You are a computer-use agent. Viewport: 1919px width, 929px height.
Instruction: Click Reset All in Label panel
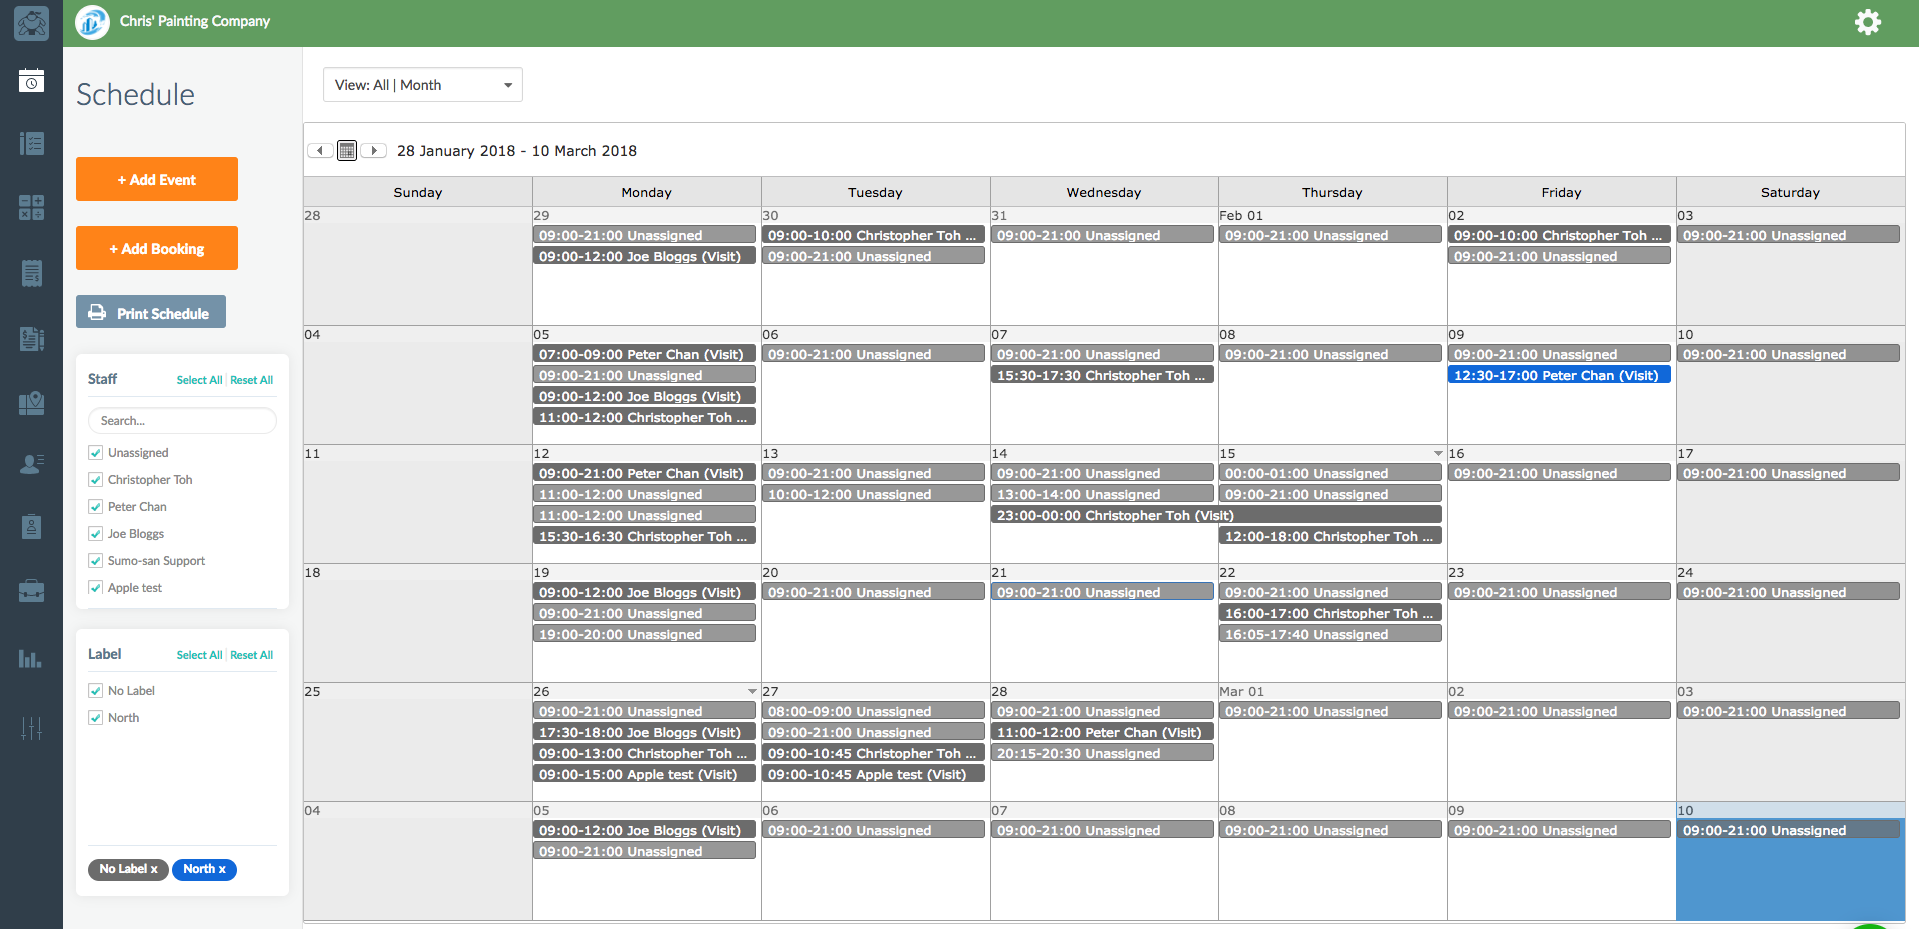[x=251, y=655]
